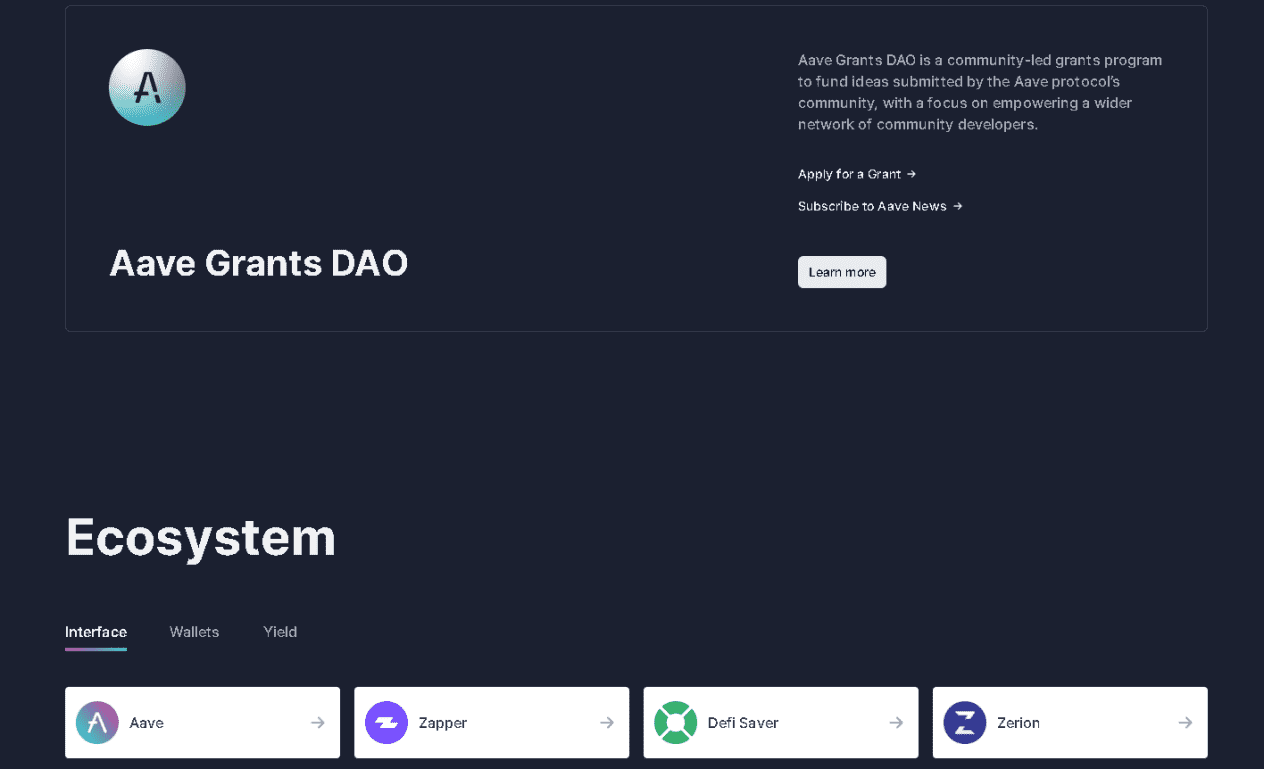
Task: Follow the Apply for a Grant link
Action: tap(857, 174)
